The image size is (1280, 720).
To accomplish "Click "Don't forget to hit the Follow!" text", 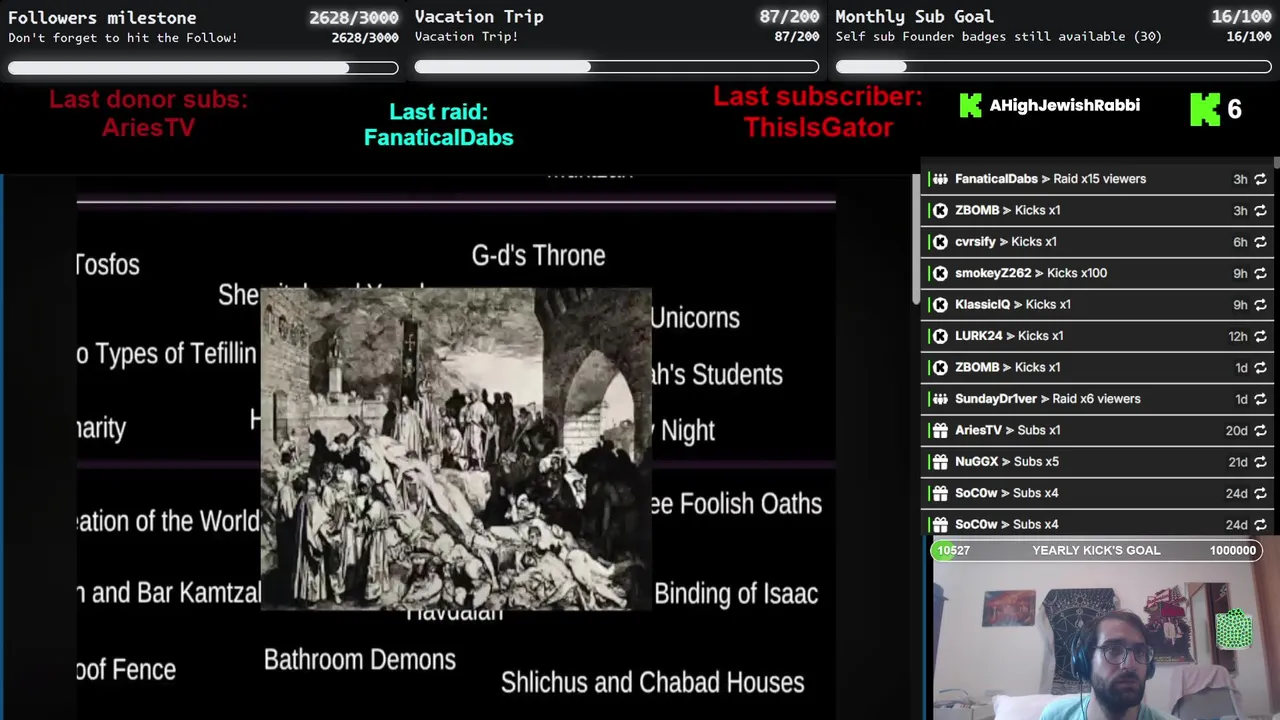I will pyautogui.click(x=123, y=38).
